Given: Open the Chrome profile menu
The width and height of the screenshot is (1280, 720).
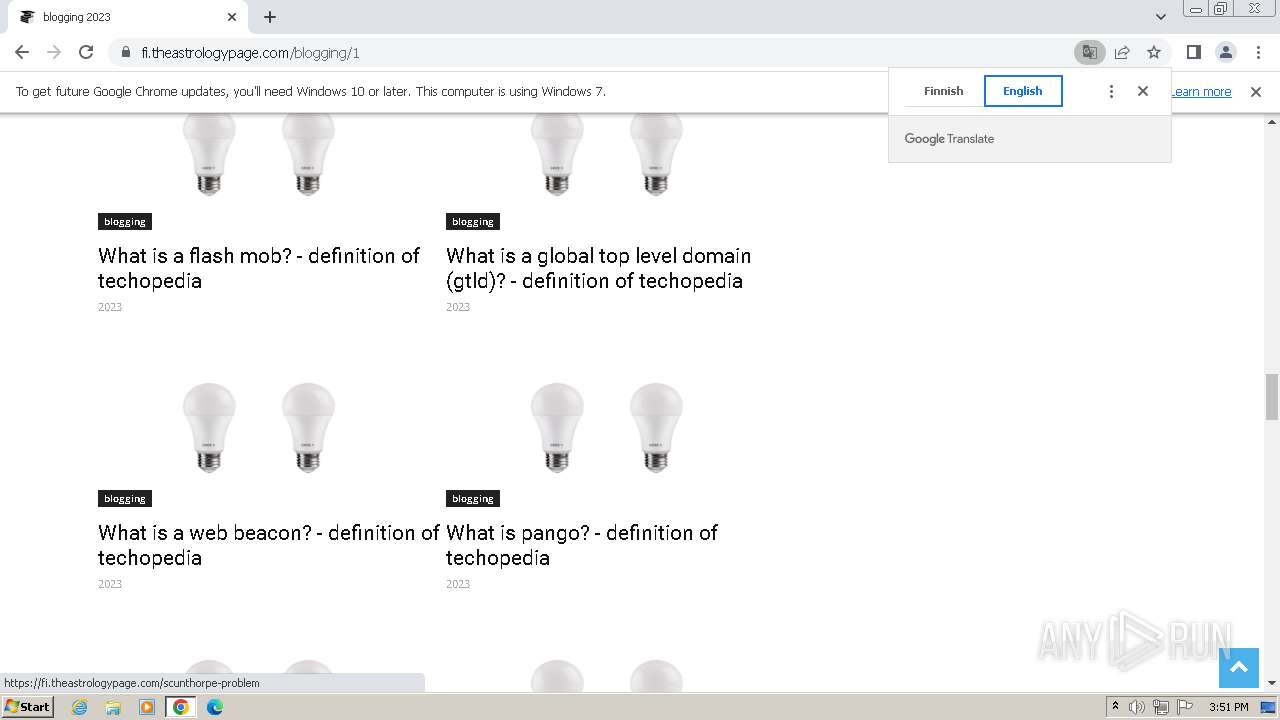Looking at the screenshot, I should (x=1225, y=52).
